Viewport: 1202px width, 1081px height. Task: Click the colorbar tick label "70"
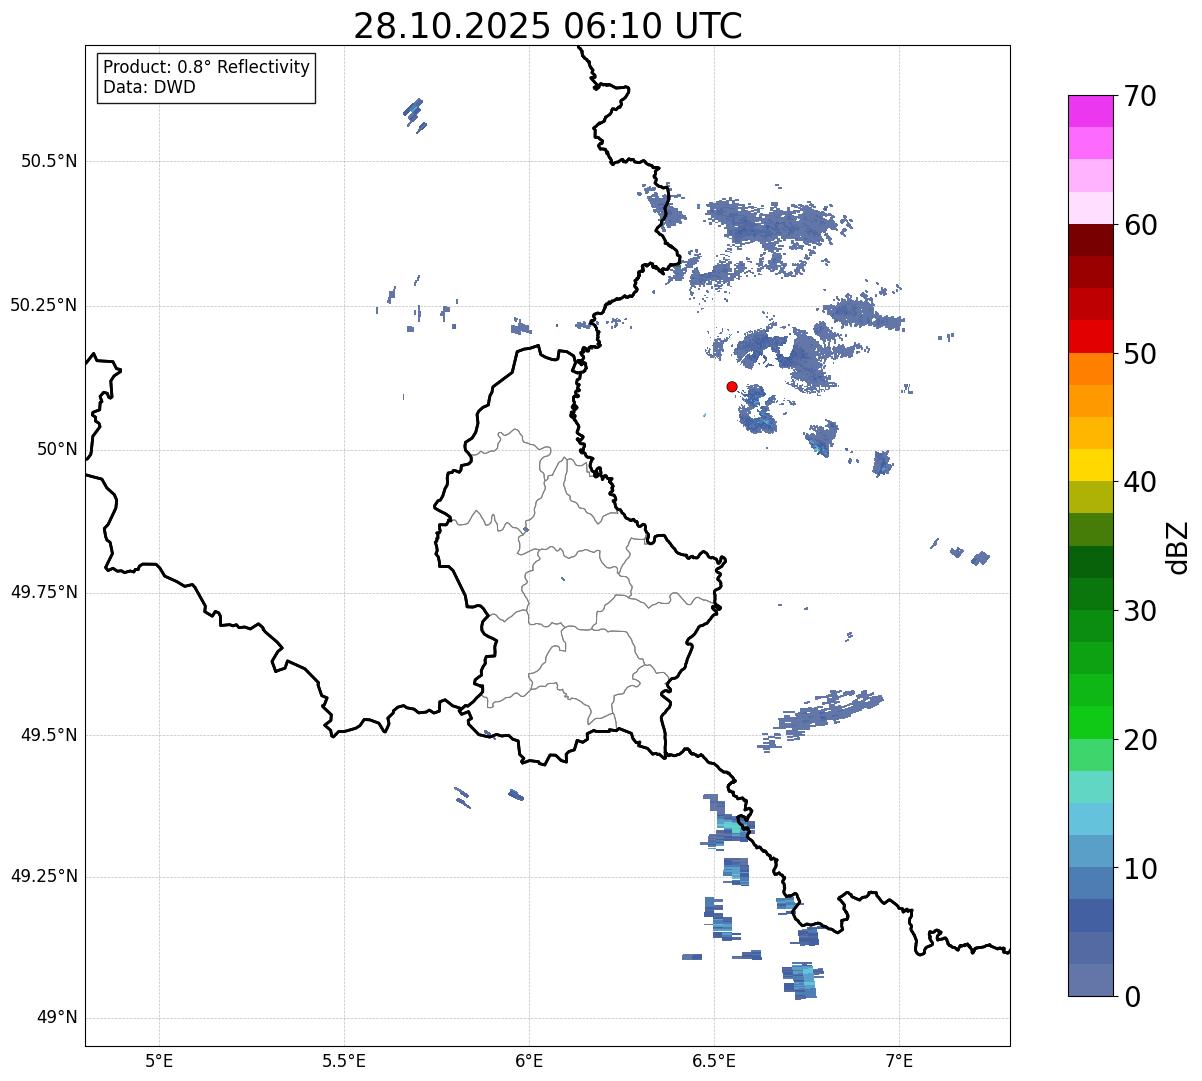click(1141, 96)
